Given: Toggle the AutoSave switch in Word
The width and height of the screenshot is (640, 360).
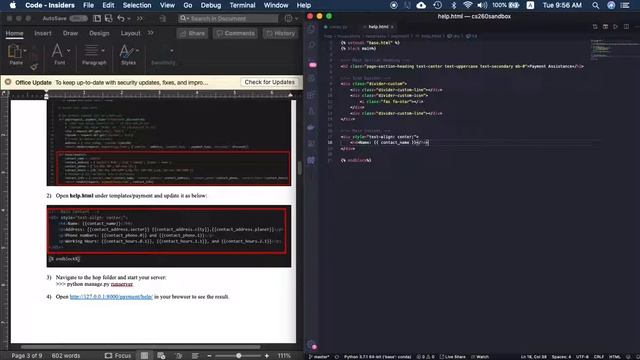Looking at the screenshot, I should (x=78, y=18).
